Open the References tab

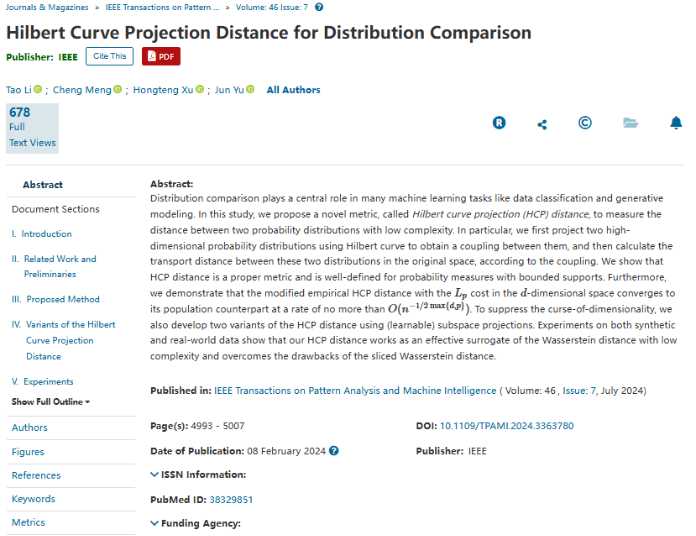(36, 476)
